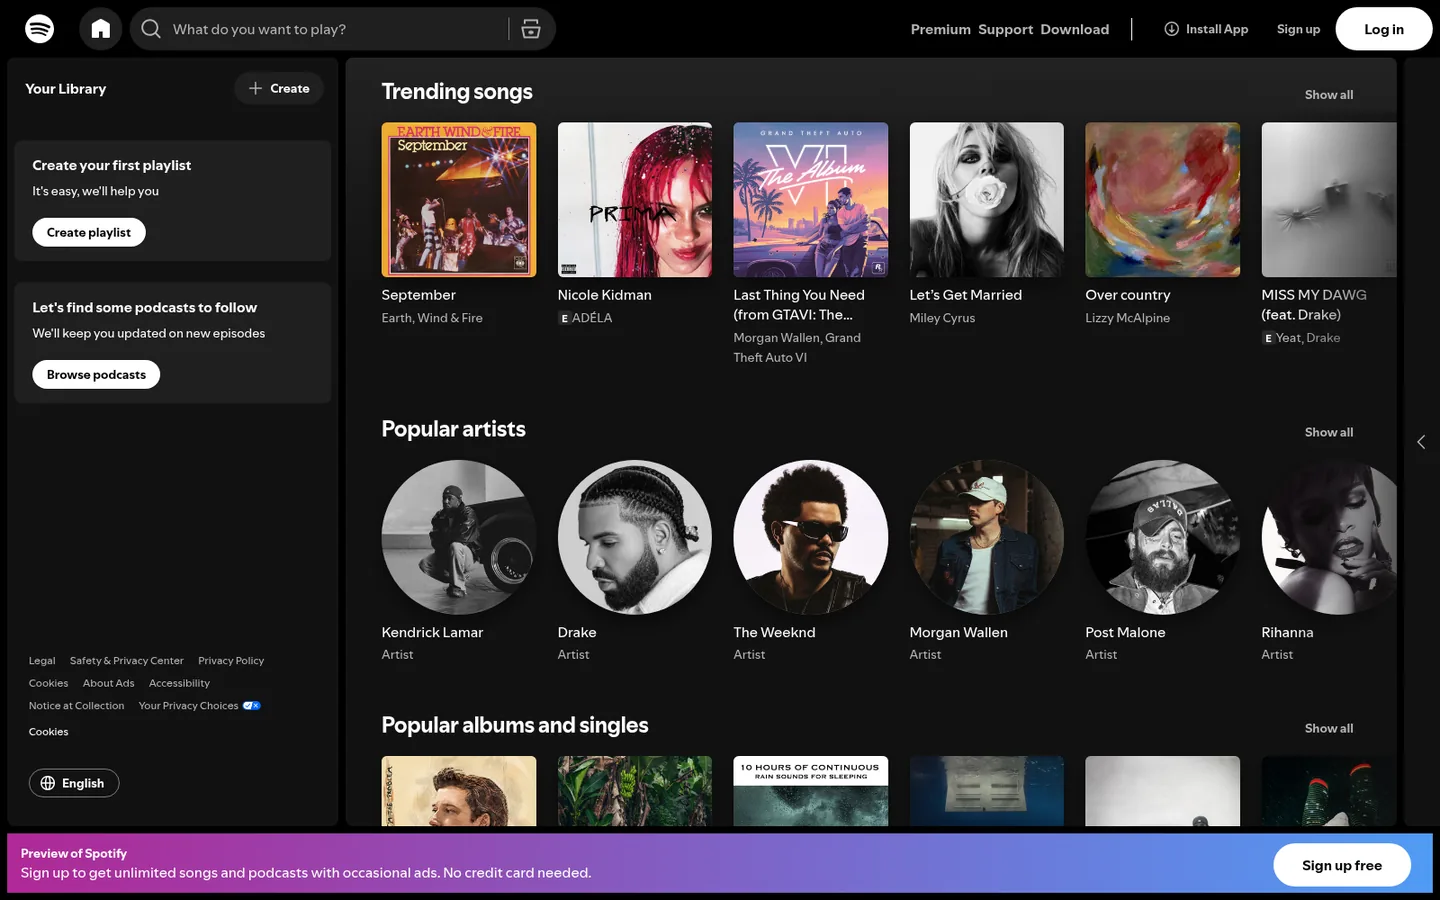This screenshot has height=900, width=1440.
Task: Select Install App
Action: click(x=1206, y=29)
